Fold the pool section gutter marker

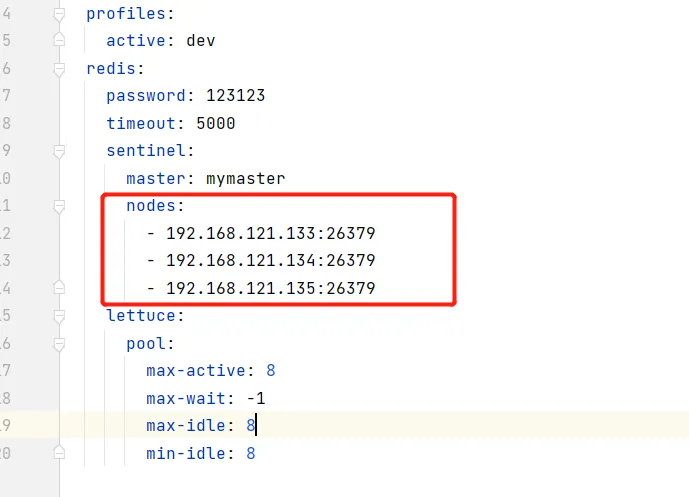pyautogui.click(x=59, y=344)
